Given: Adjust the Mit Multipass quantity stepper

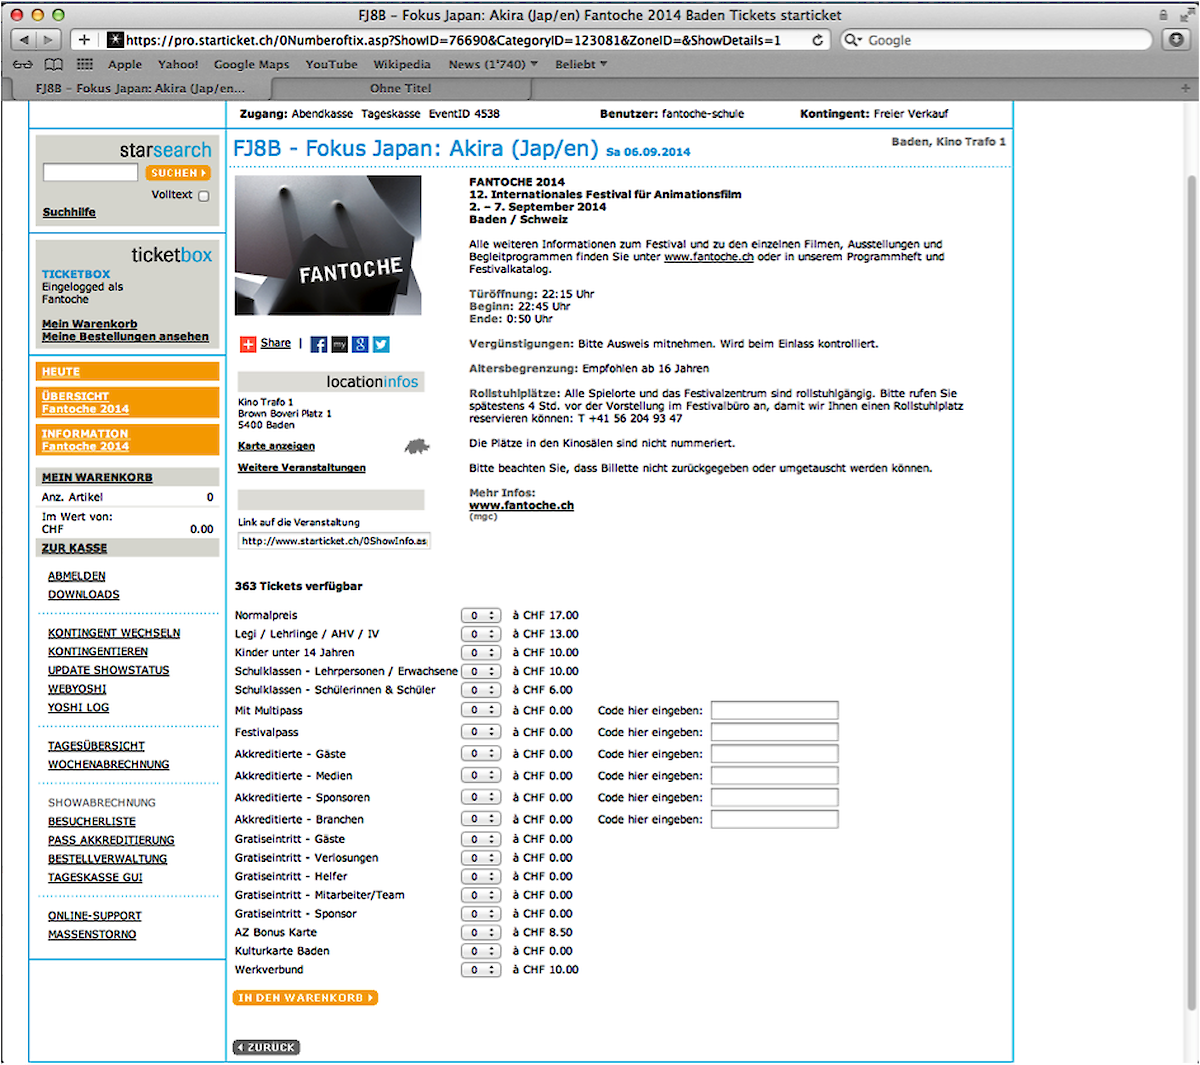Looking at the screenshot, I should point(481,710).
